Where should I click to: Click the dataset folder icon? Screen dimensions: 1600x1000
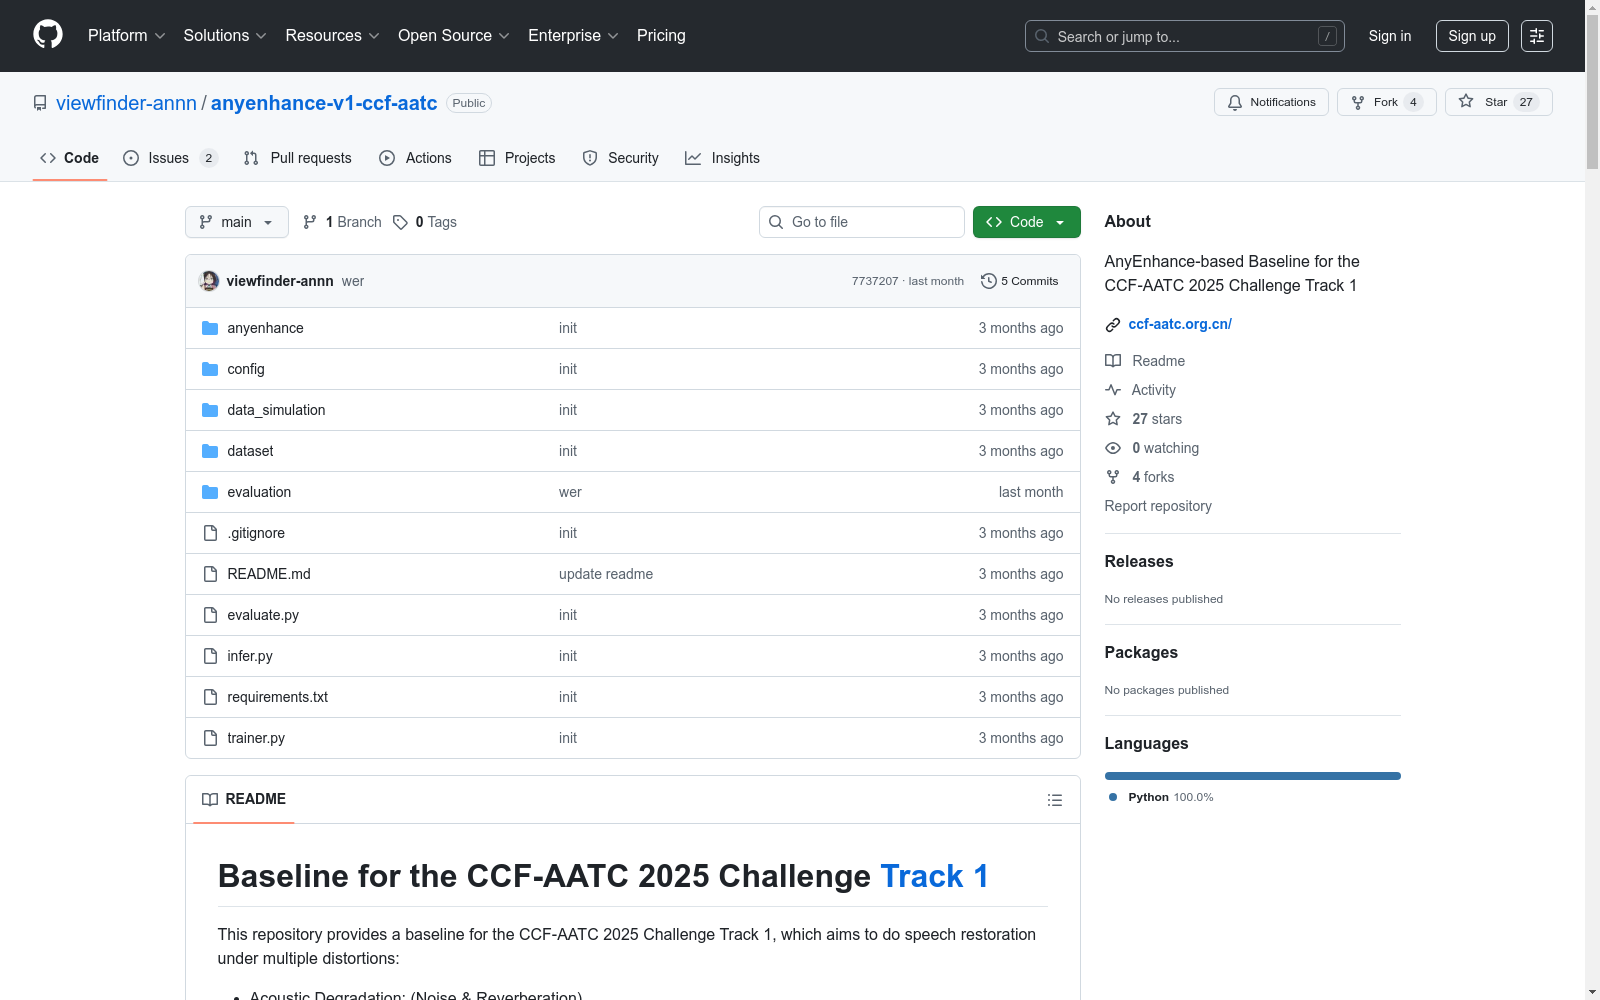[210, 451]
